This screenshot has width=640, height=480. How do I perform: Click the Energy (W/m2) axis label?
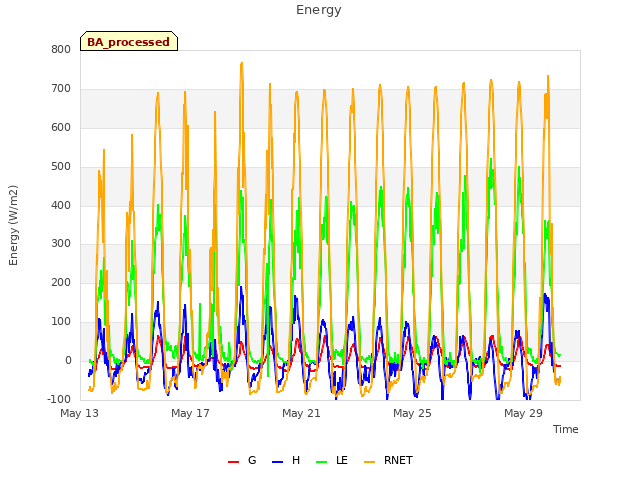click(13, 225)
